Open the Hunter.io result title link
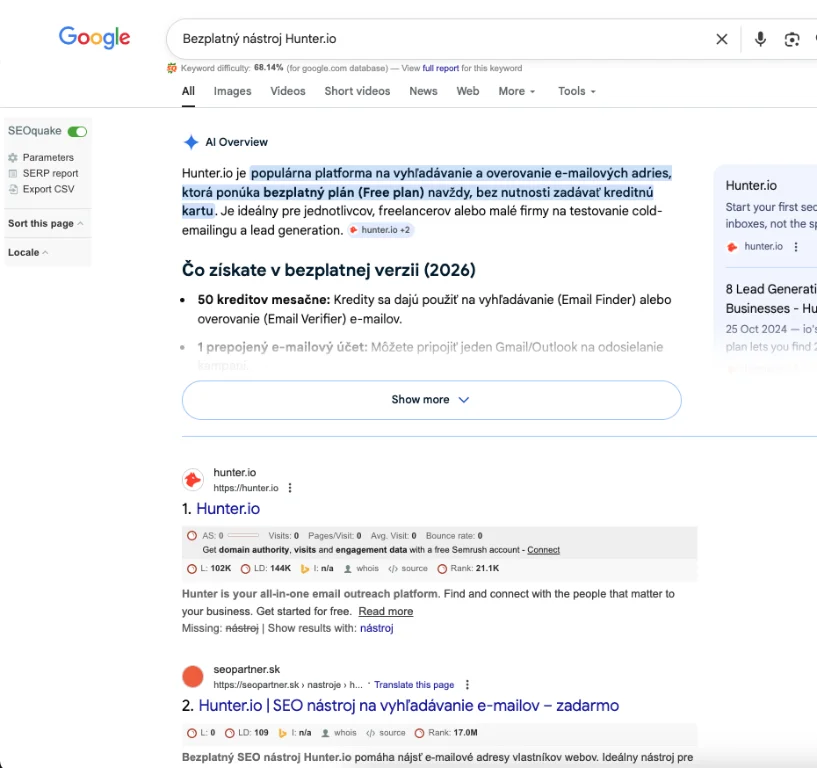Viewport: 817px width, 768px height. pos(228,508)
